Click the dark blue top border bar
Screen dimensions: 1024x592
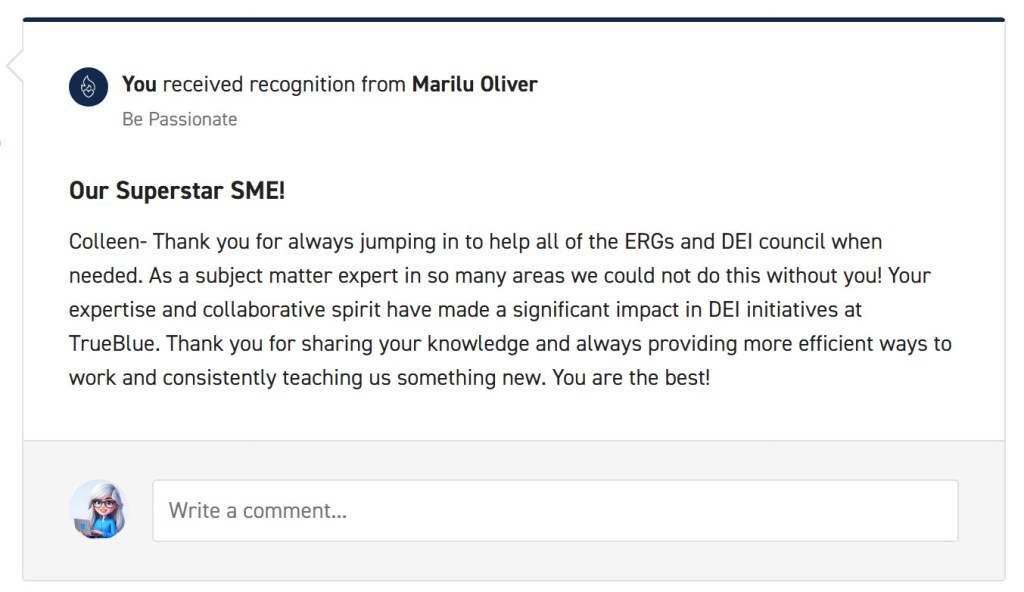click(x=513, y=19)
